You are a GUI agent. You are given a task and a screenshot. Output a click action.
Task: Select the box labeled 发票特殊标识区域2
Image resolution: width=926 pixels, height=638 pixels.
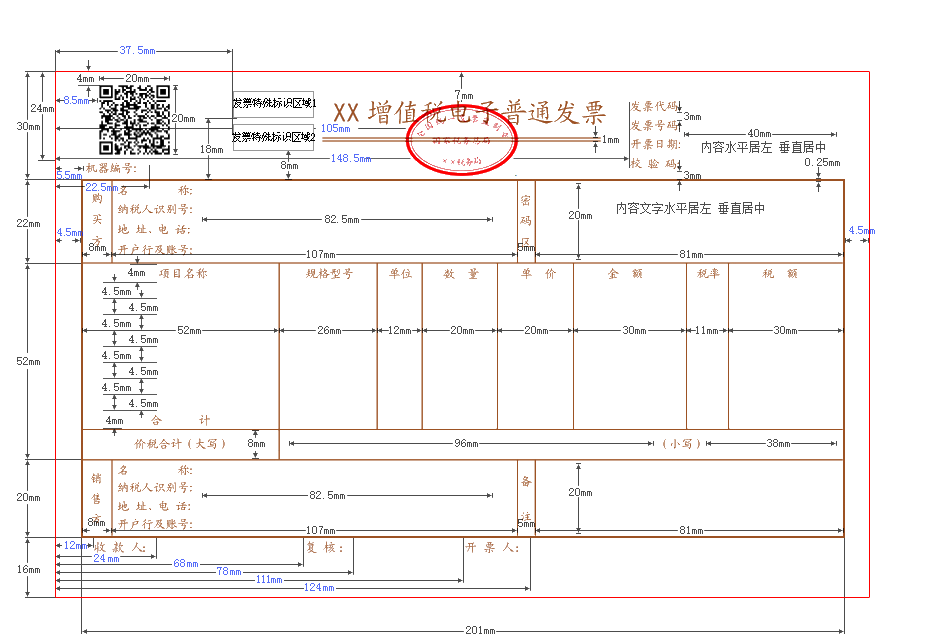[x=273, y=138]
